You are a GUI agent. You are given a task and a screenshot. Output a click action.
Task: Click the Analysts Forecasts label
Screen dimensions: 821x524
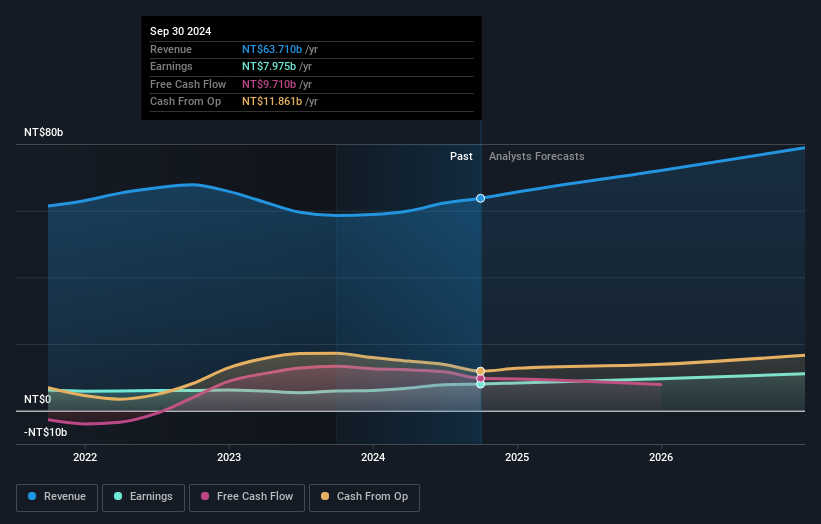click(x=537, y=156)
